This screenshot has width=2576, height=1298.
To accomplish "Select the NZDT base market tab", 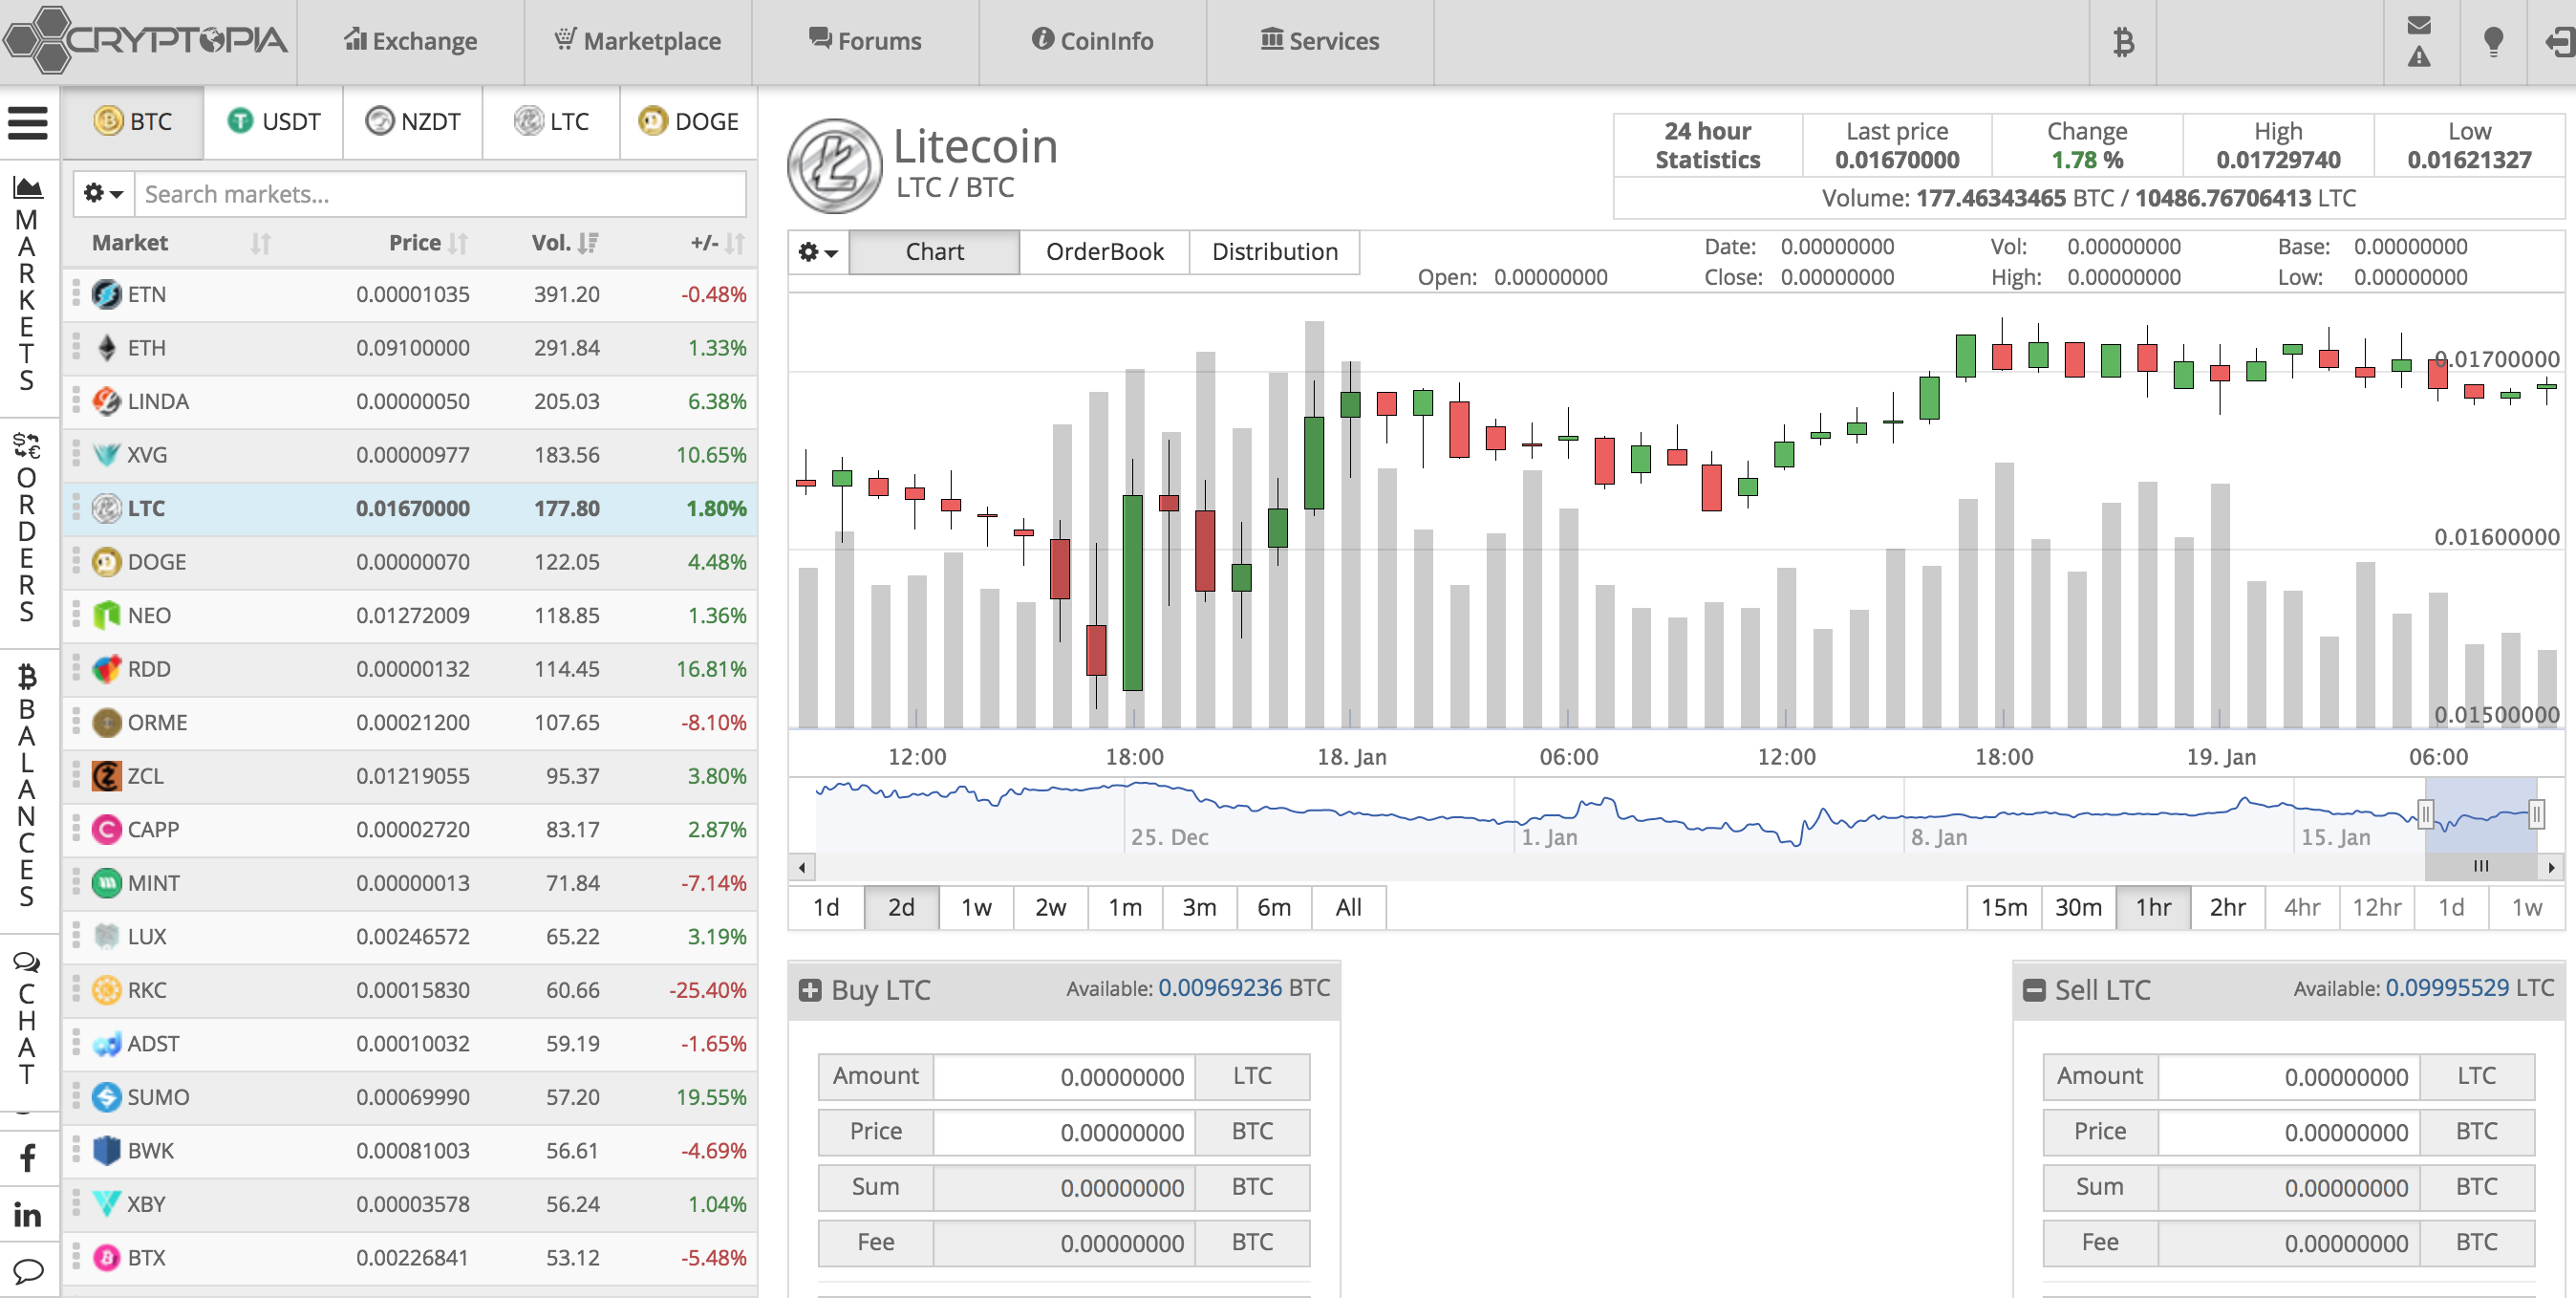I will coord(412,122).
